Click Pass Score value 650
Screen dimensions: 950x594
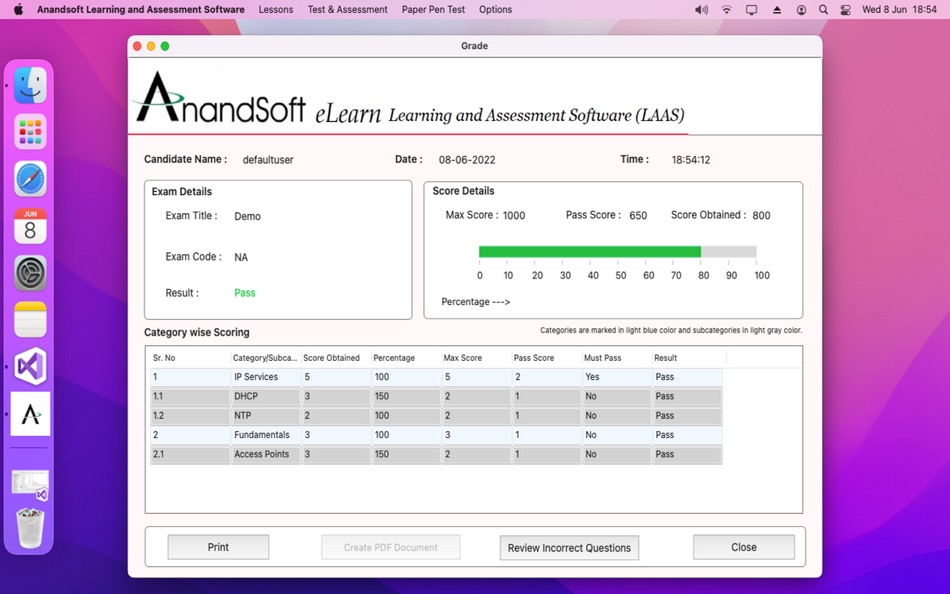coord(638,216)
